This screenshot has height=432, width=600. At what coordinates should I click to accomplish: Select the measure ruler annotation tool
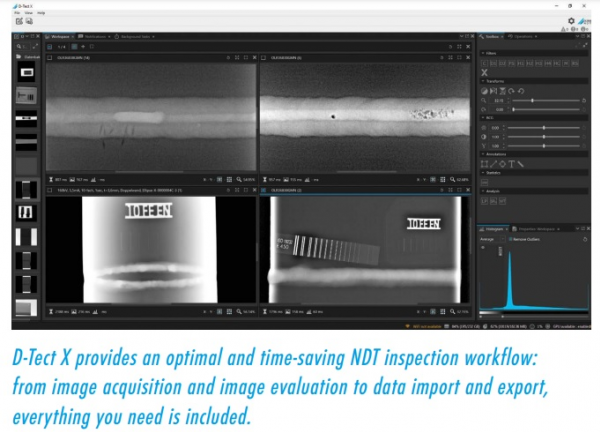pyautogui.click(x=520, y=164)
